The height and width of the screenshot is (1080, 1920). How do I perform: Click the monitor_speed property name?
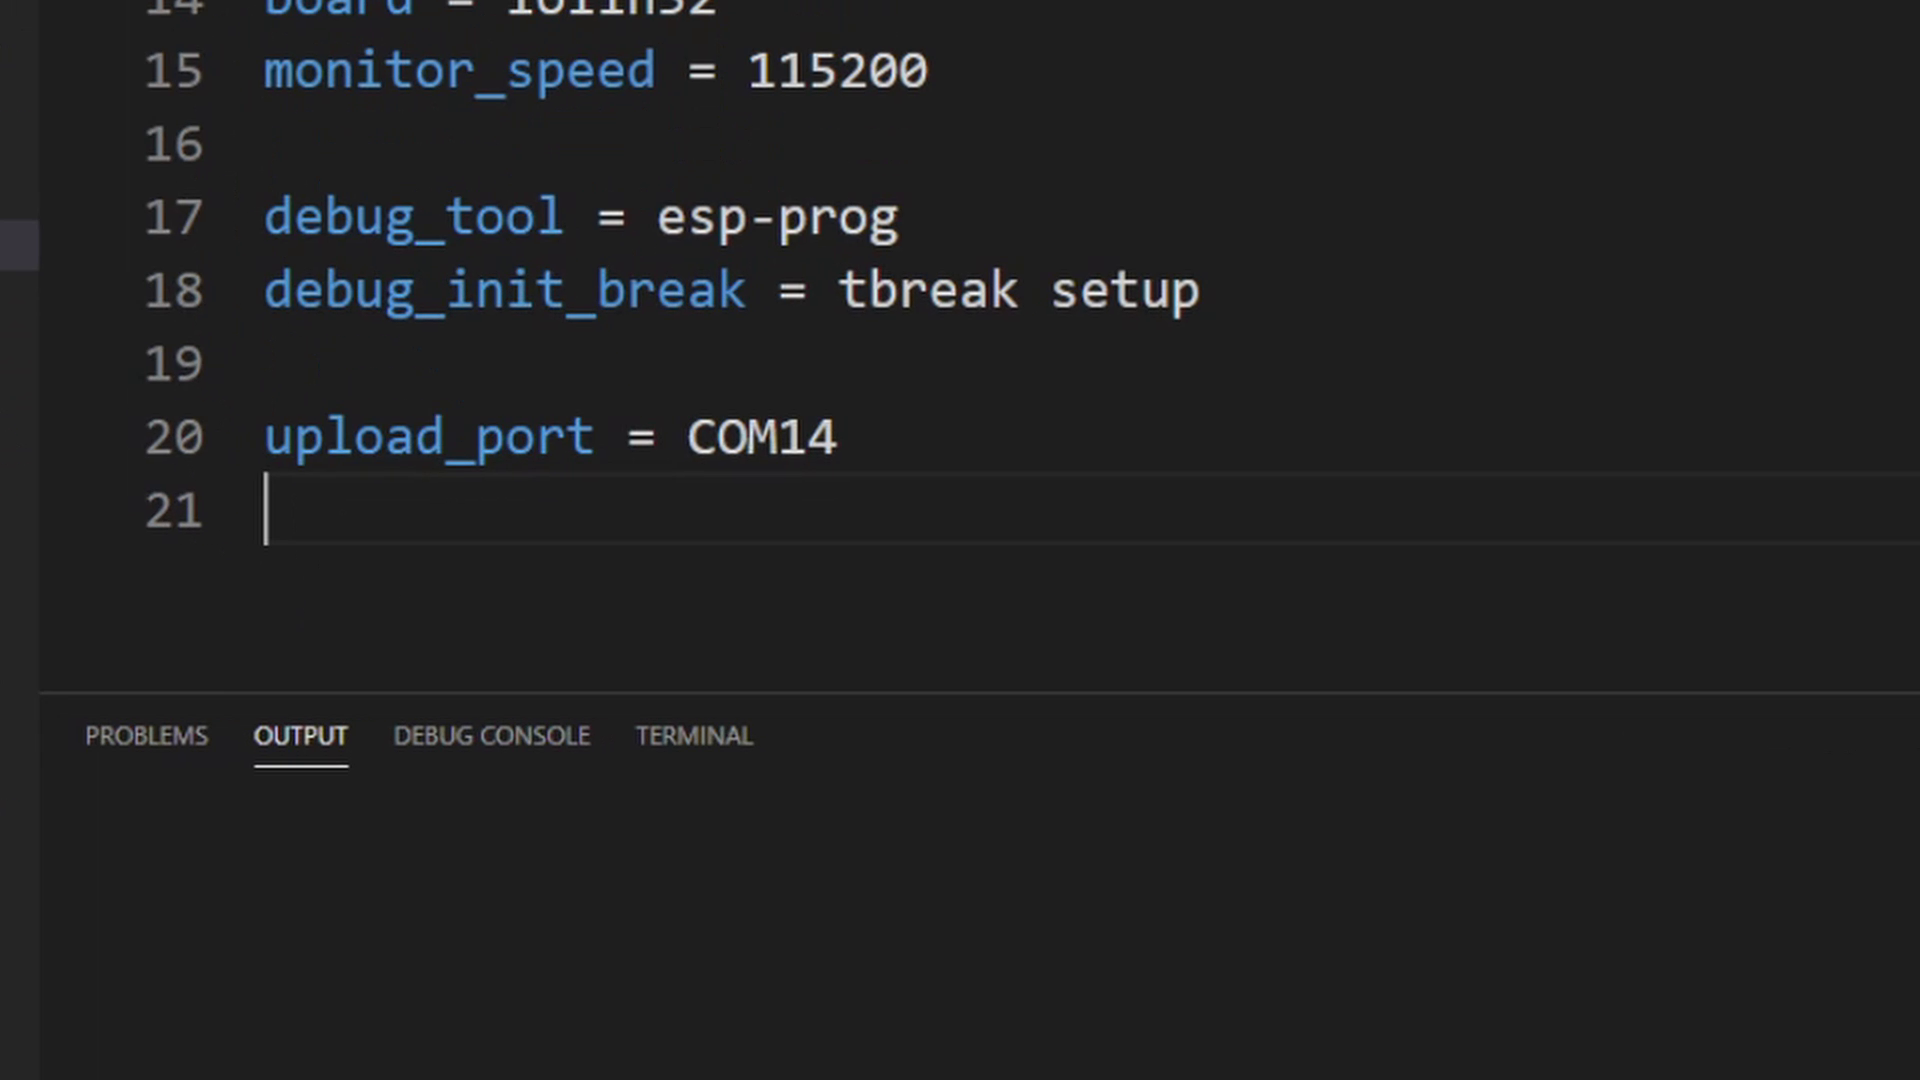pos(459,70)
